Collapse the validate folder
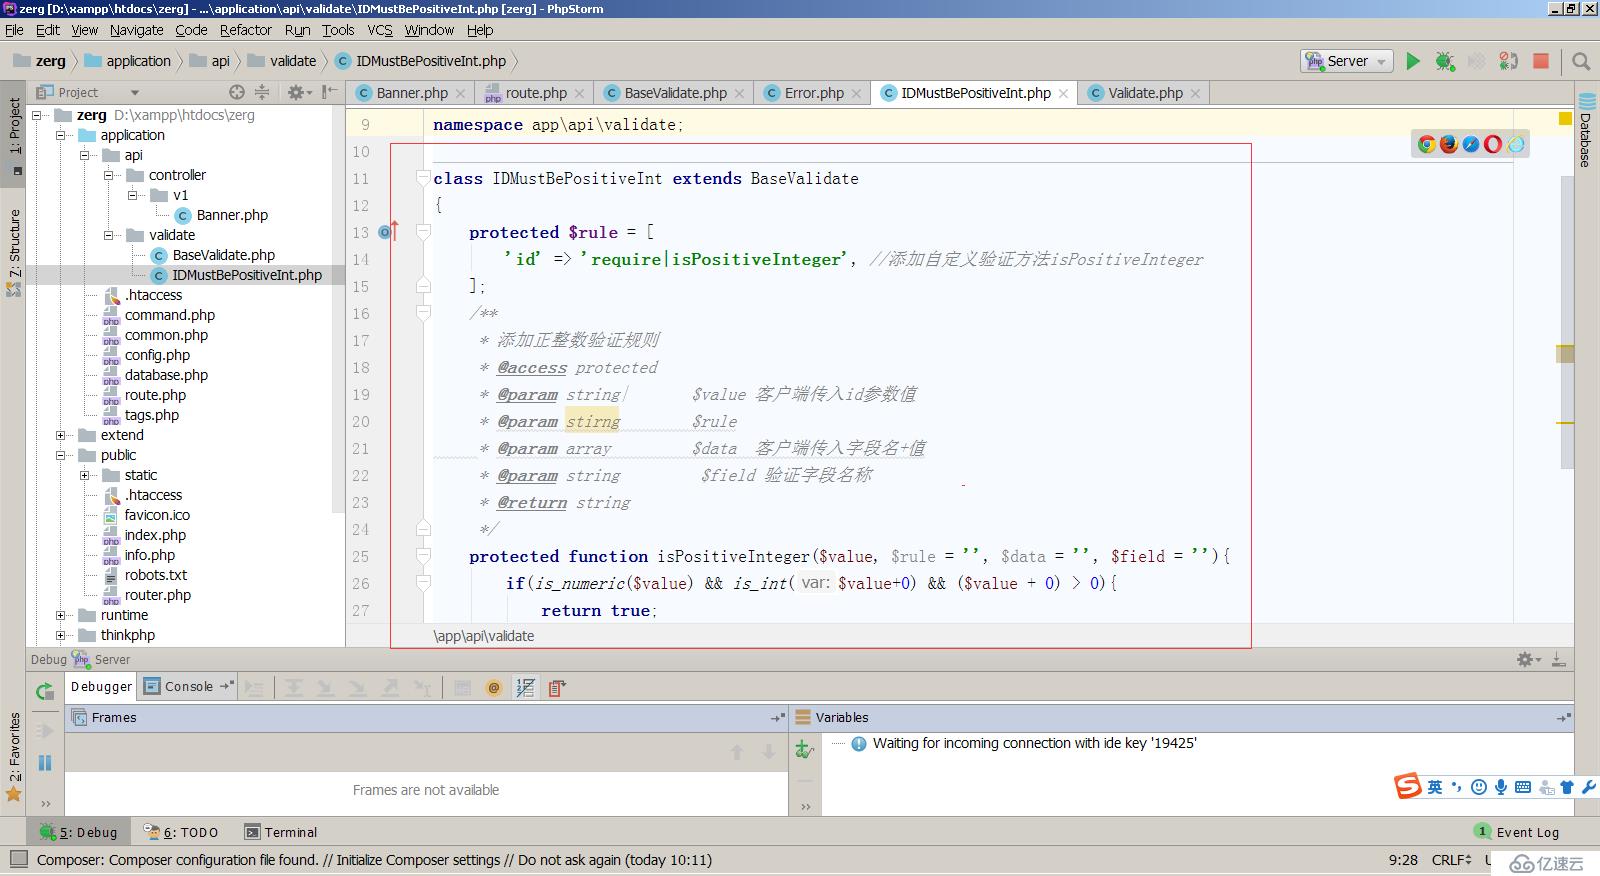The image size is (1600, 876). [x=109, y=235]
